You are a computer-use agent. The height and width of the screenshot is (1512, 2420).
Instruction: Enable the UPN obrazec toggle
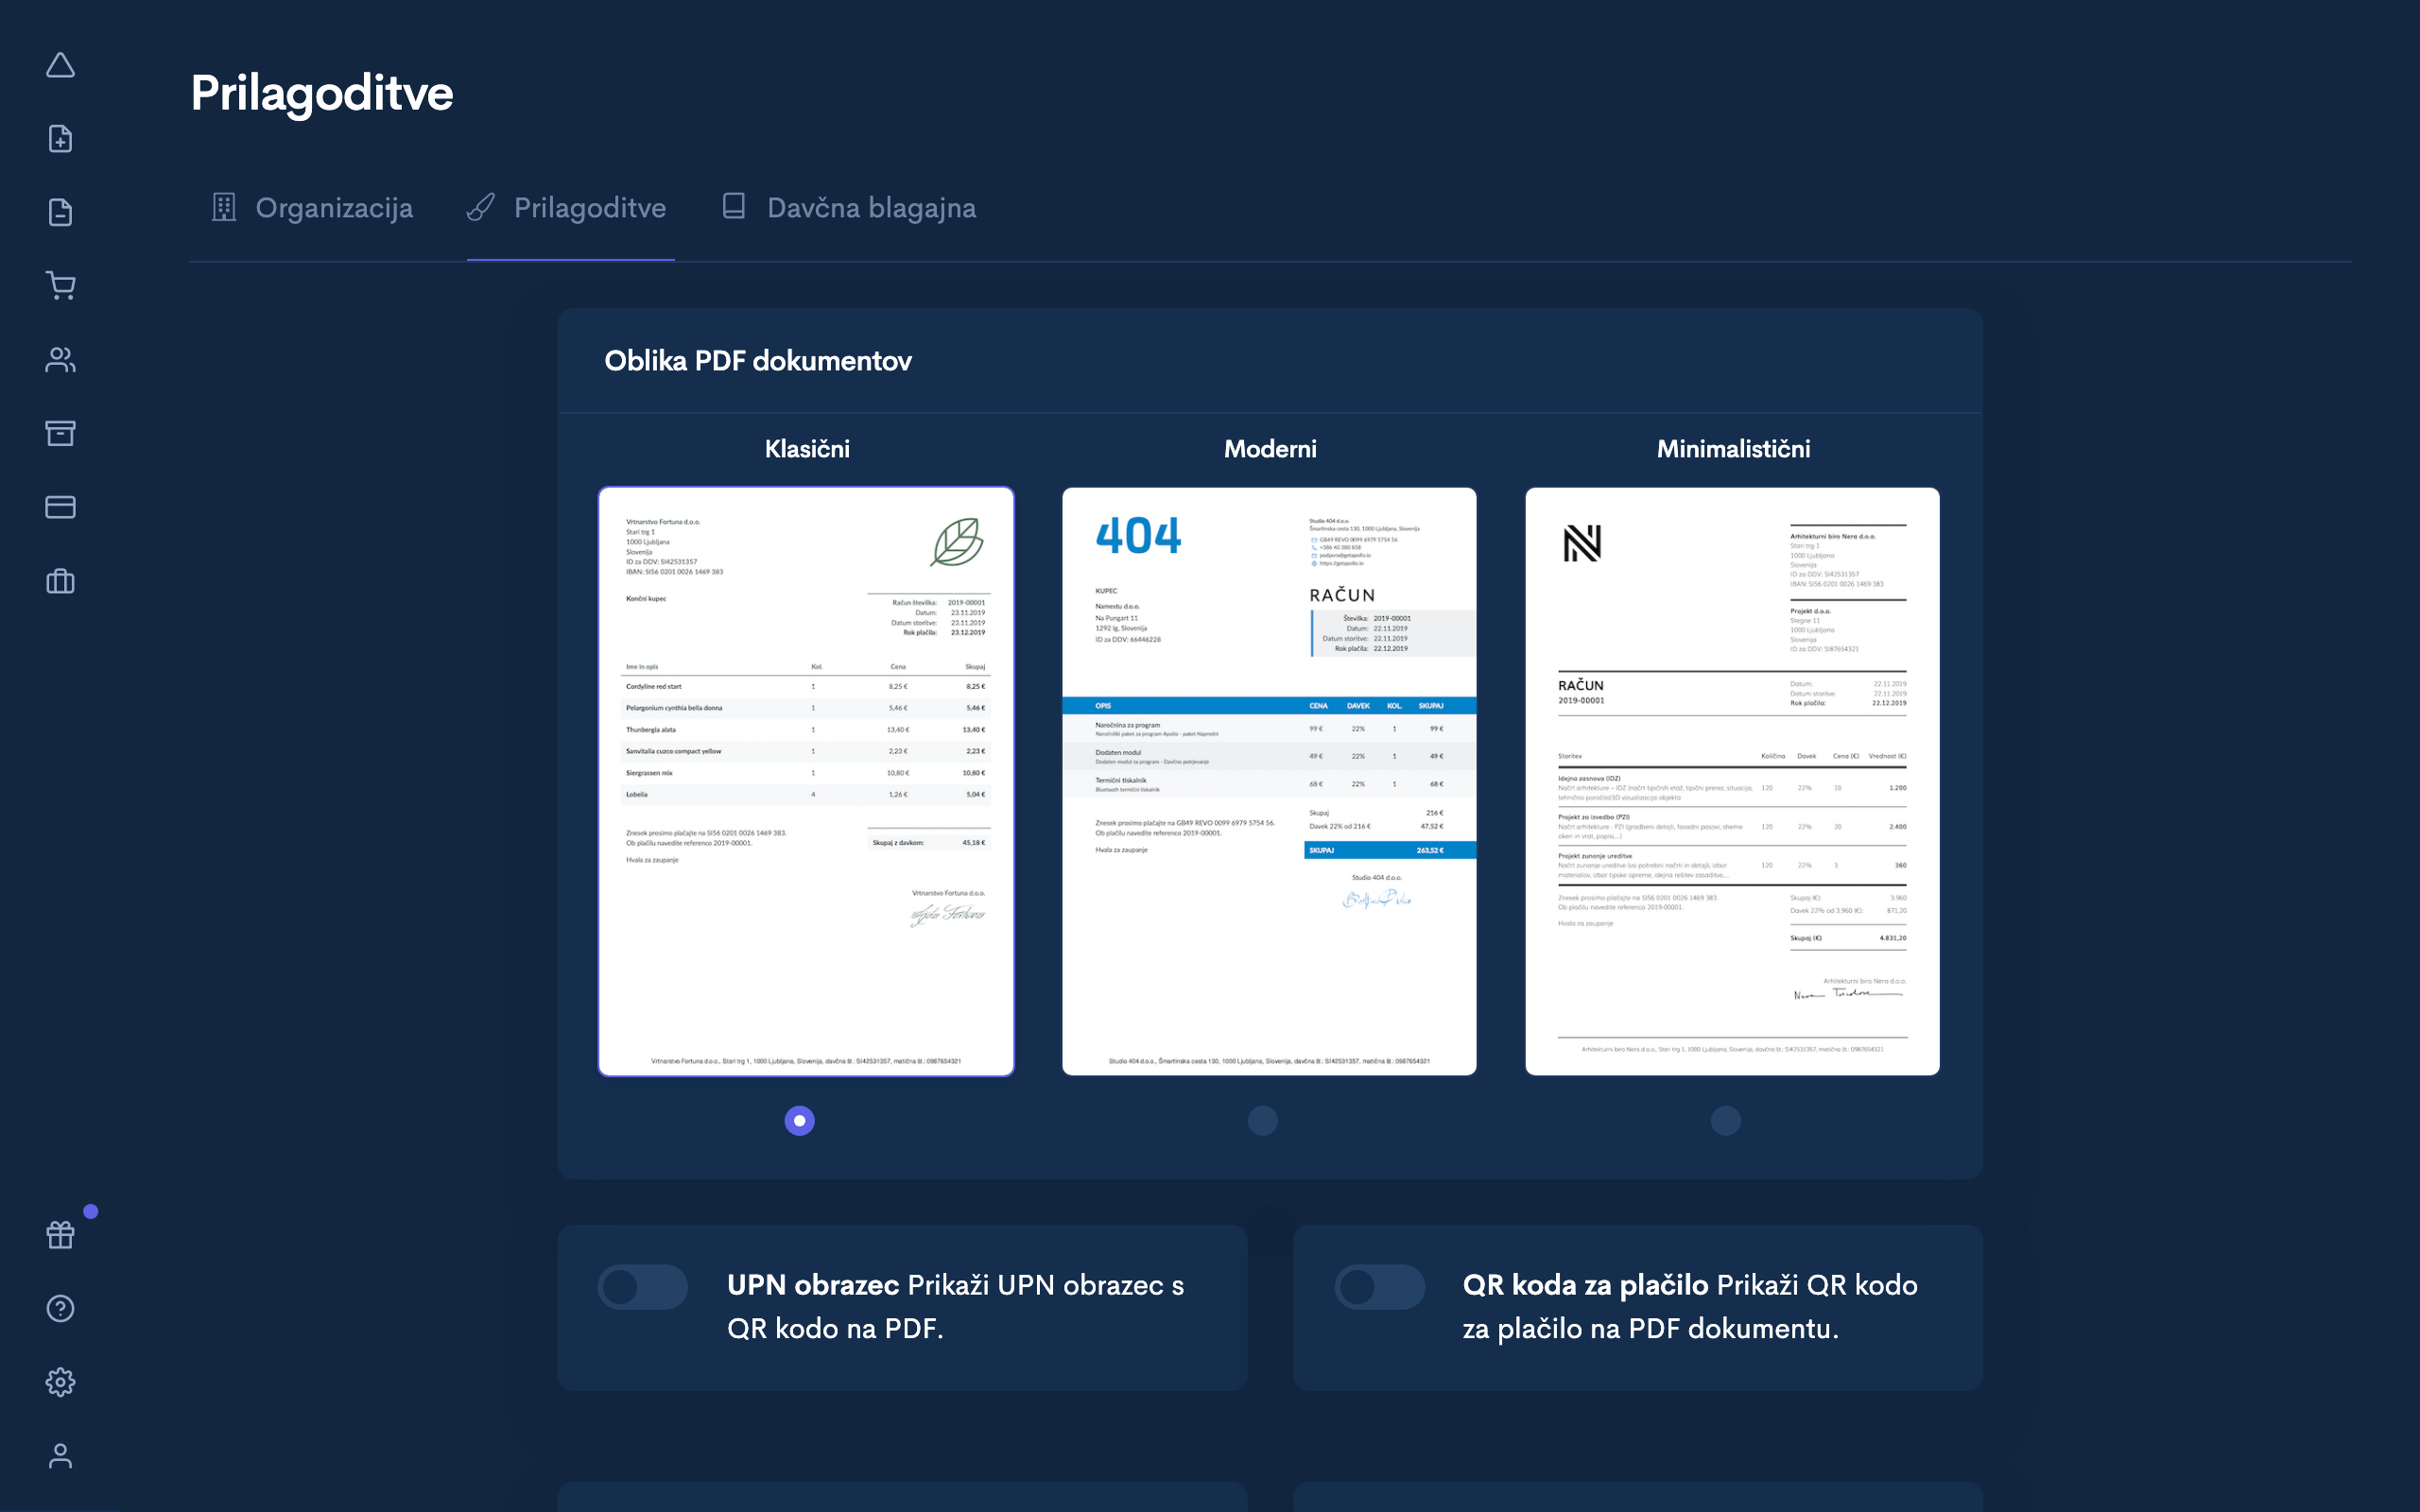643,1287
